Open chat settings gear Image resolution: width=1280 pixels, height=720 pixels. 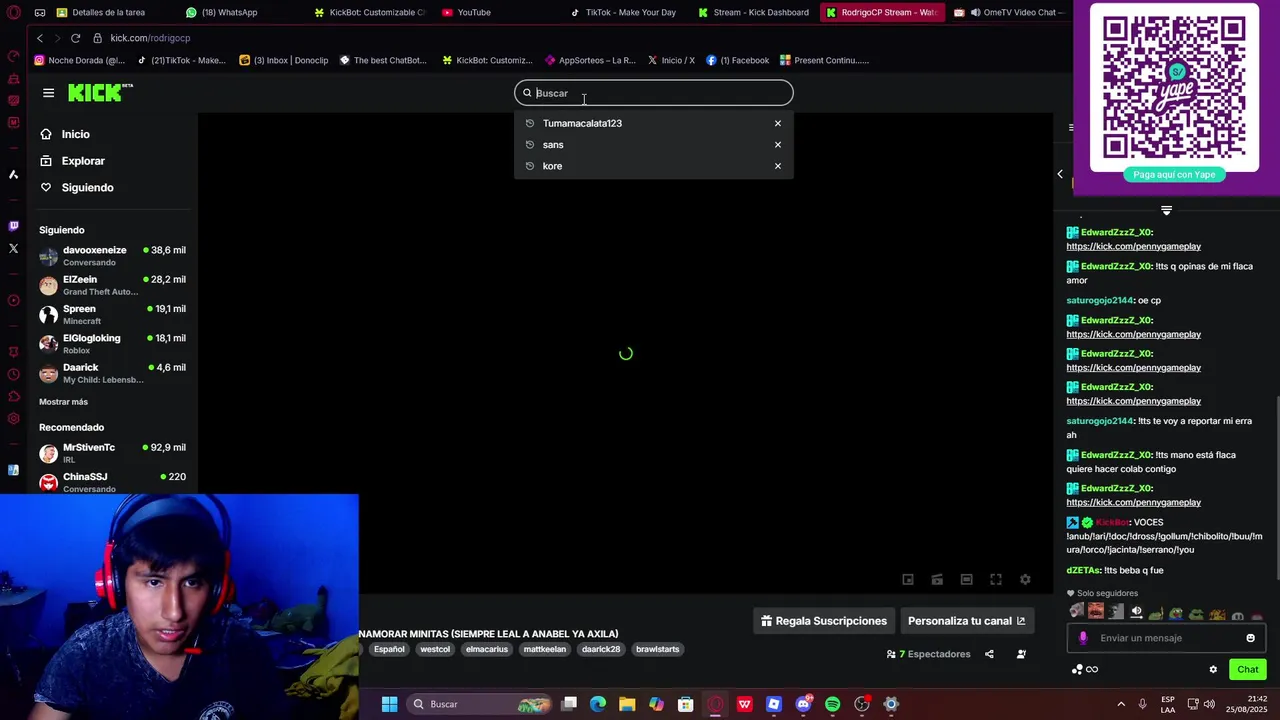click(1213, 670)
